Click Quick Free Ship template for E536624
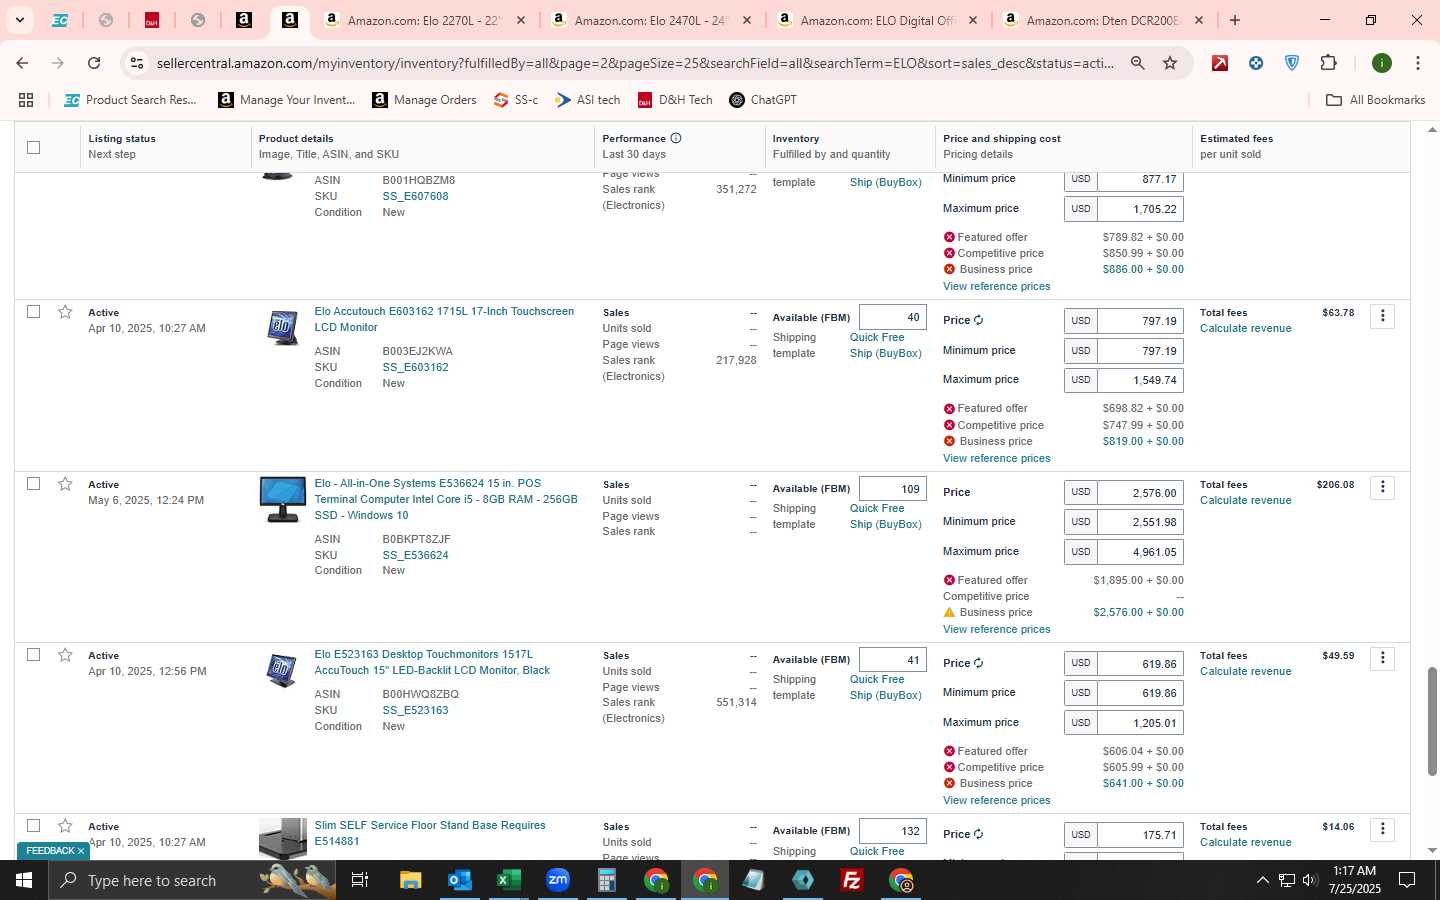1440x900 pixels. click(x=885, y=516)
